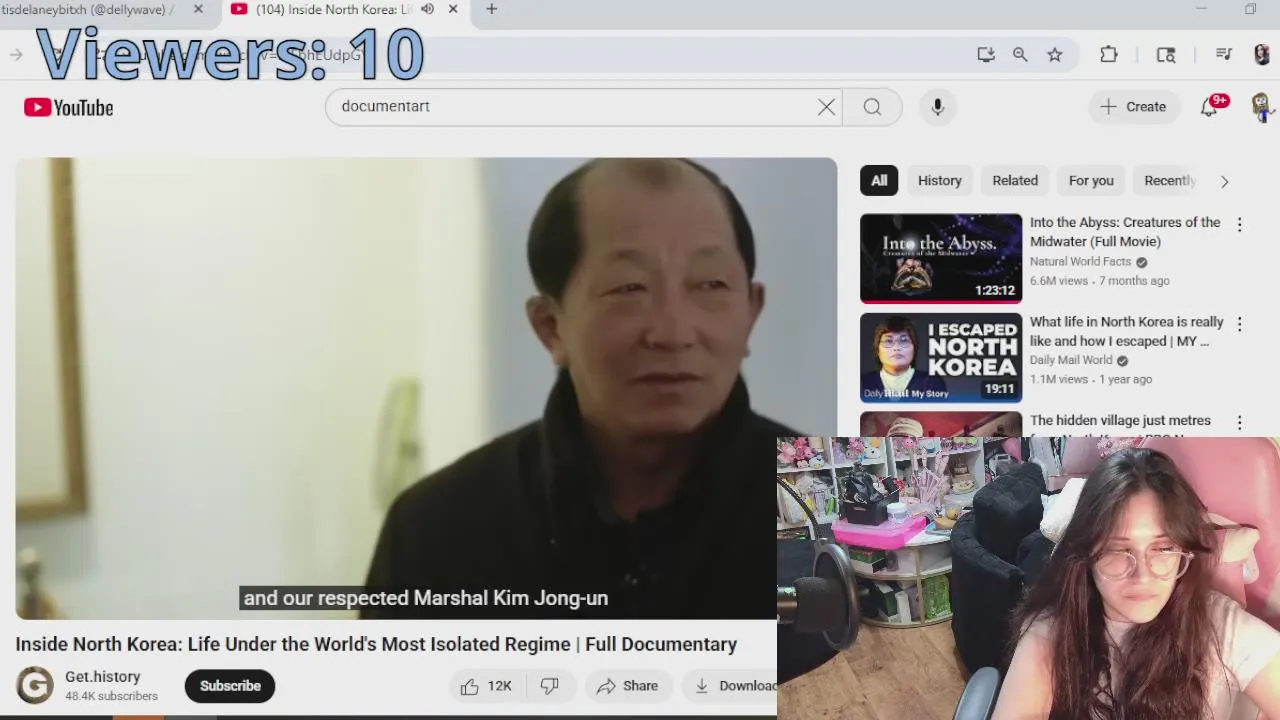Screen dimensions: 1280x720
Task: Share the video
Action: click(627, 686)
